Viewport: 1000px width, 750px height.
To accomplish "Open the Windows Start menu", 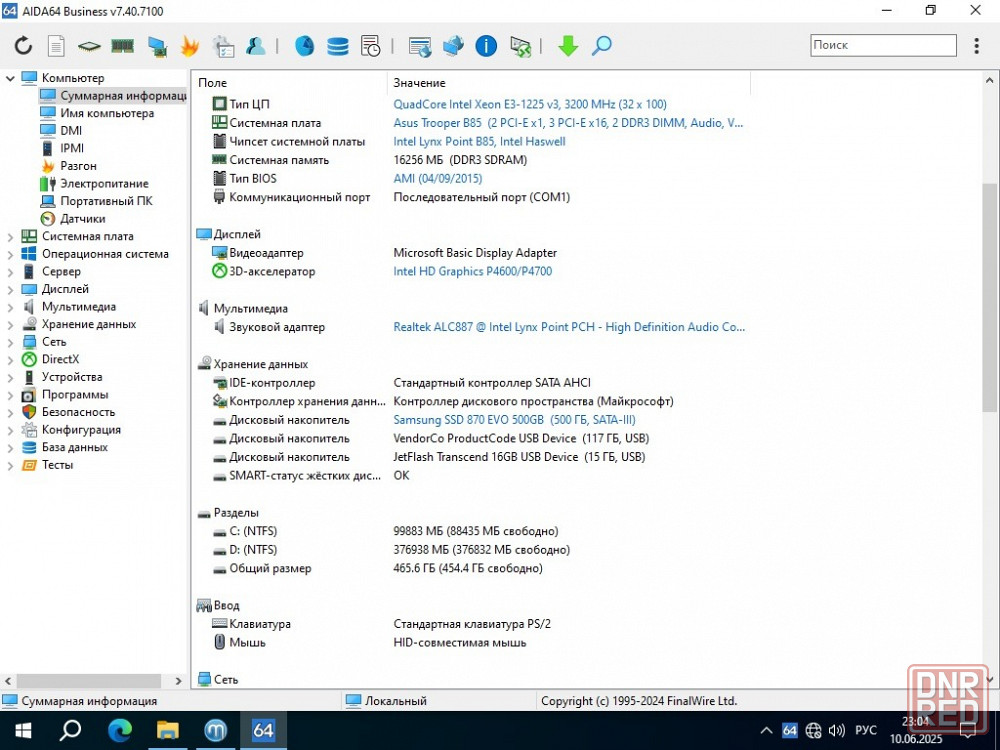I will point(24,730).
